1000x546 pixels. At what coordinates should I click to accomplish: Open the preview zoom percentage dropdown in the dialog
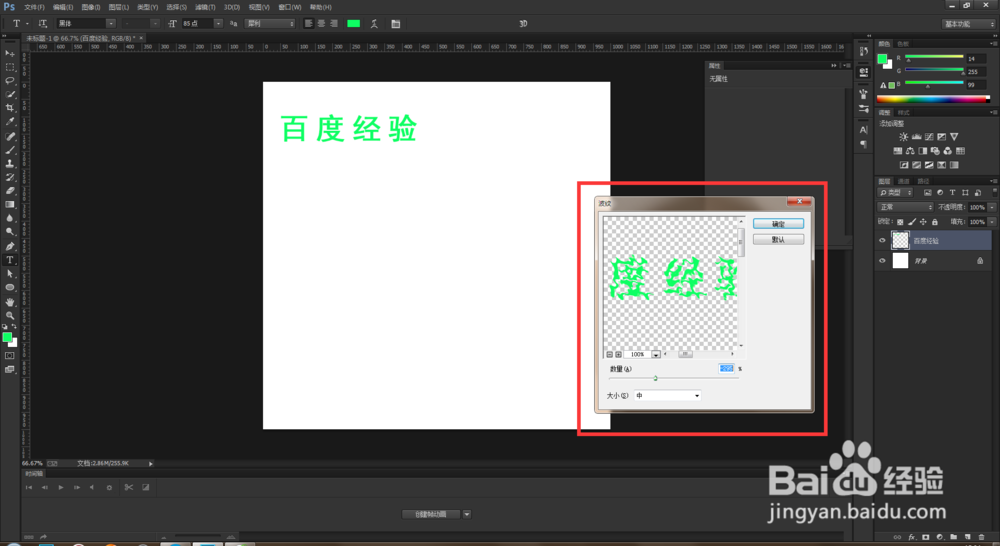coord(656,355)
